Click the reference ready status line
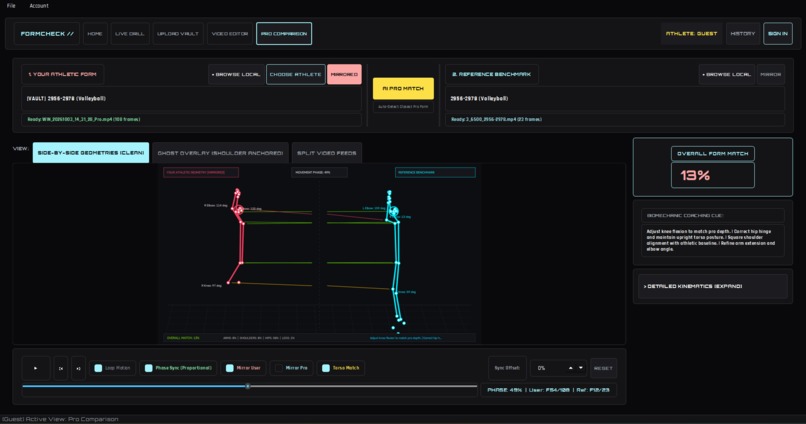 (615, 119)
